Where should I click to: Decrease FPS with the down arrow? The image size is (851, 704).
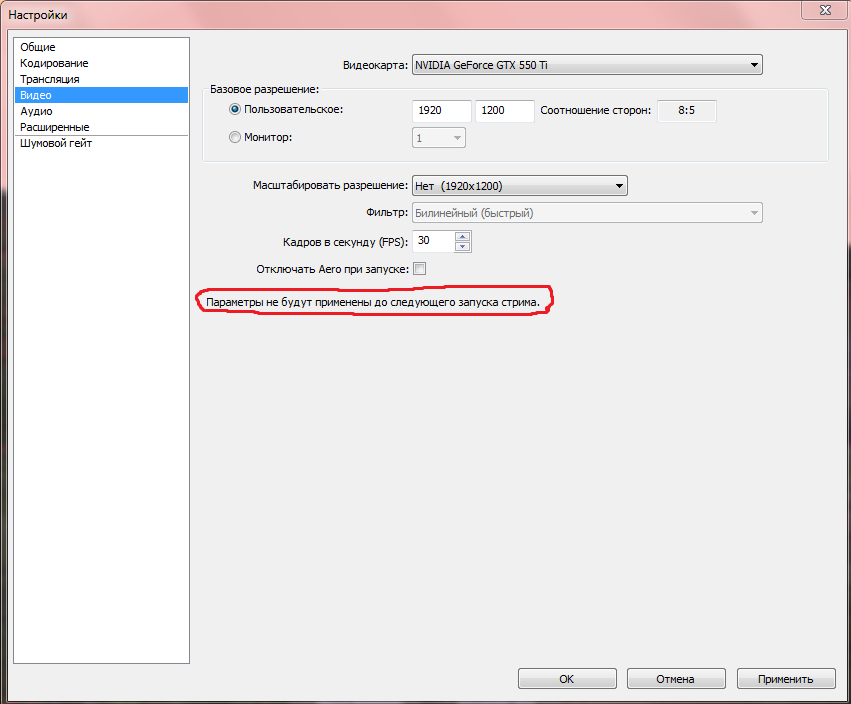coord(462,246)
